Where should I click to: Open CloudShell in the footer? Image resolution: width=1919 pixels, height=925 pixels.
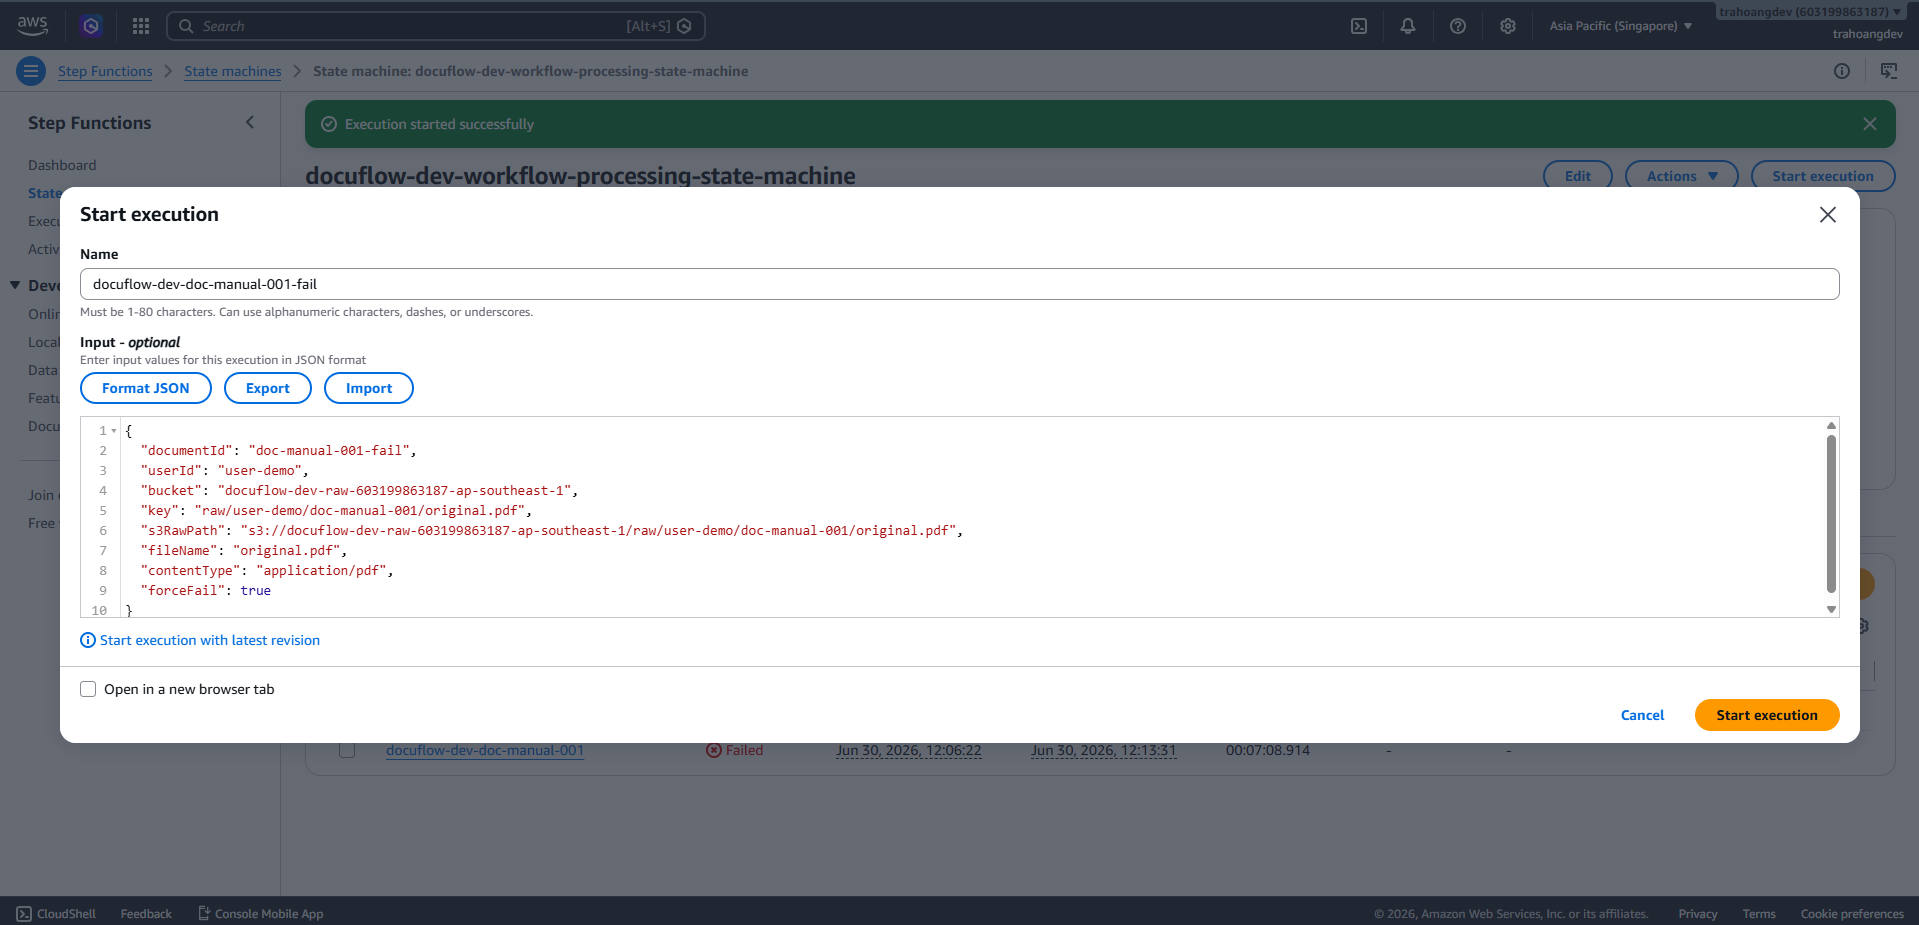[x=56, y=914]
